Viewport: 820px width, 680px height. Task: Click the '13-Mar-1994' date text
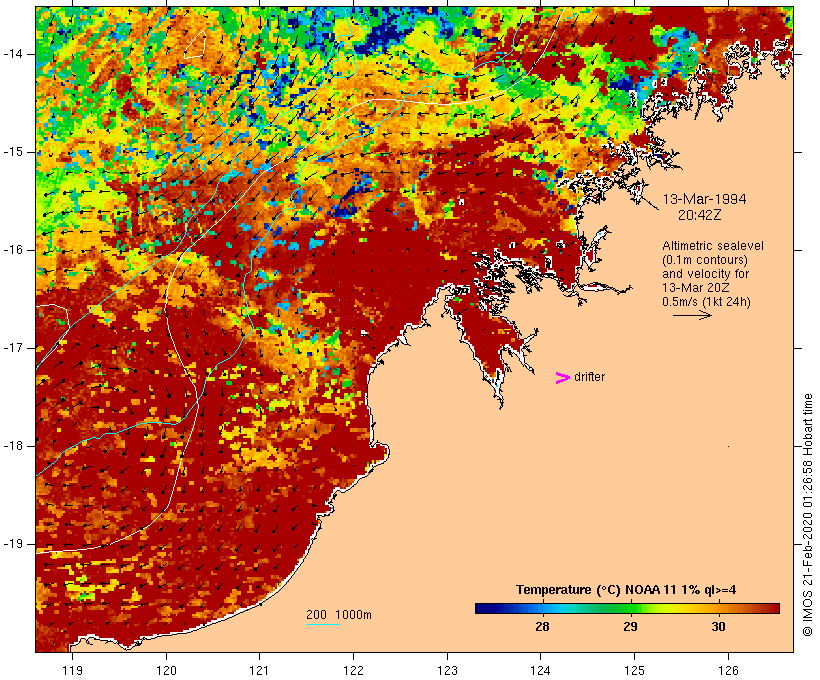(704, 199)
